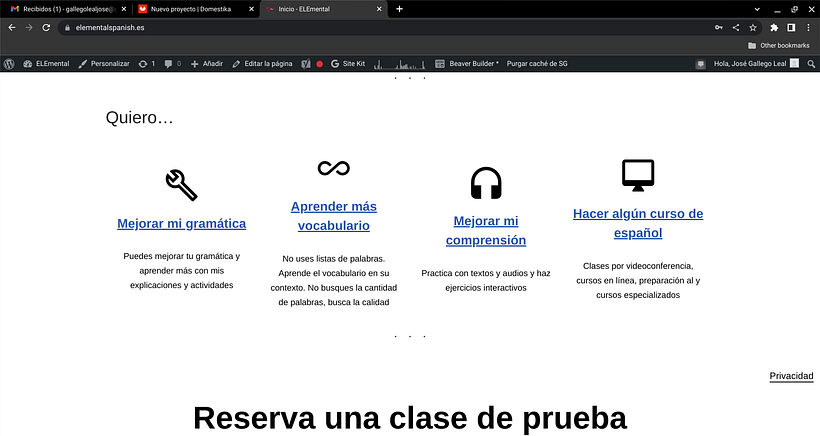Click the address bar URL elementalspanish.es
Screen dimensions: 820x436
[110, 28]
